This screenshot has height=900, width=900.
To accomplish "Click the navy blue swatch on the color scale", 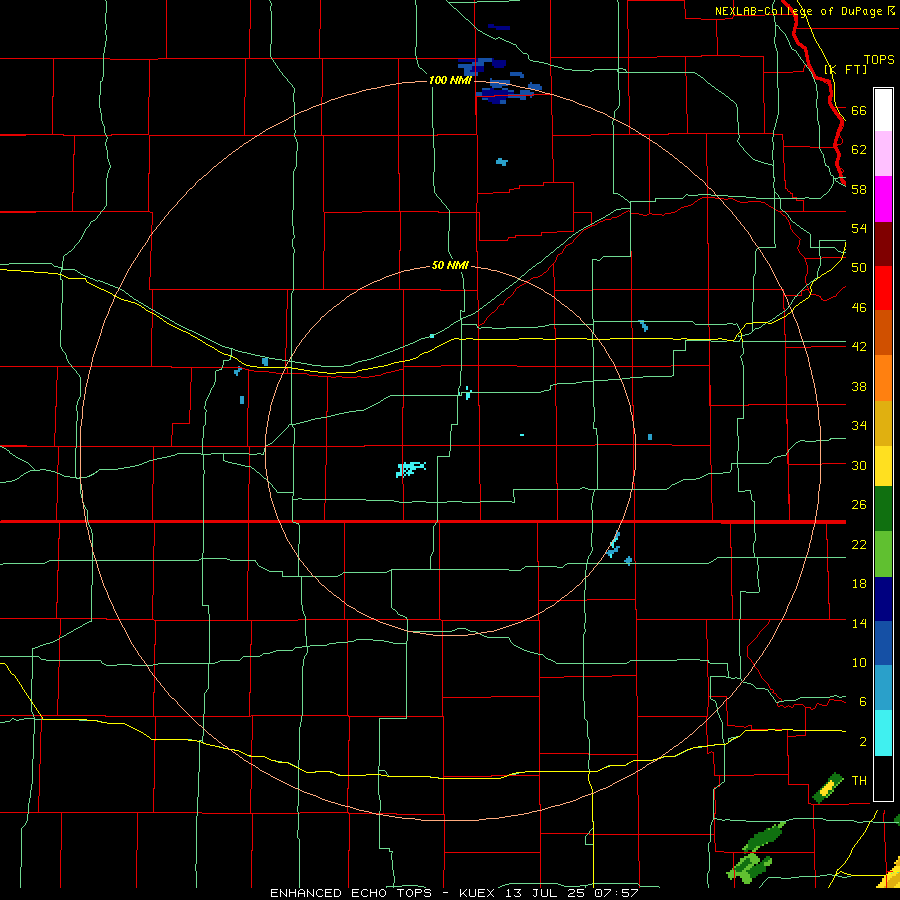I will point(883,599).
